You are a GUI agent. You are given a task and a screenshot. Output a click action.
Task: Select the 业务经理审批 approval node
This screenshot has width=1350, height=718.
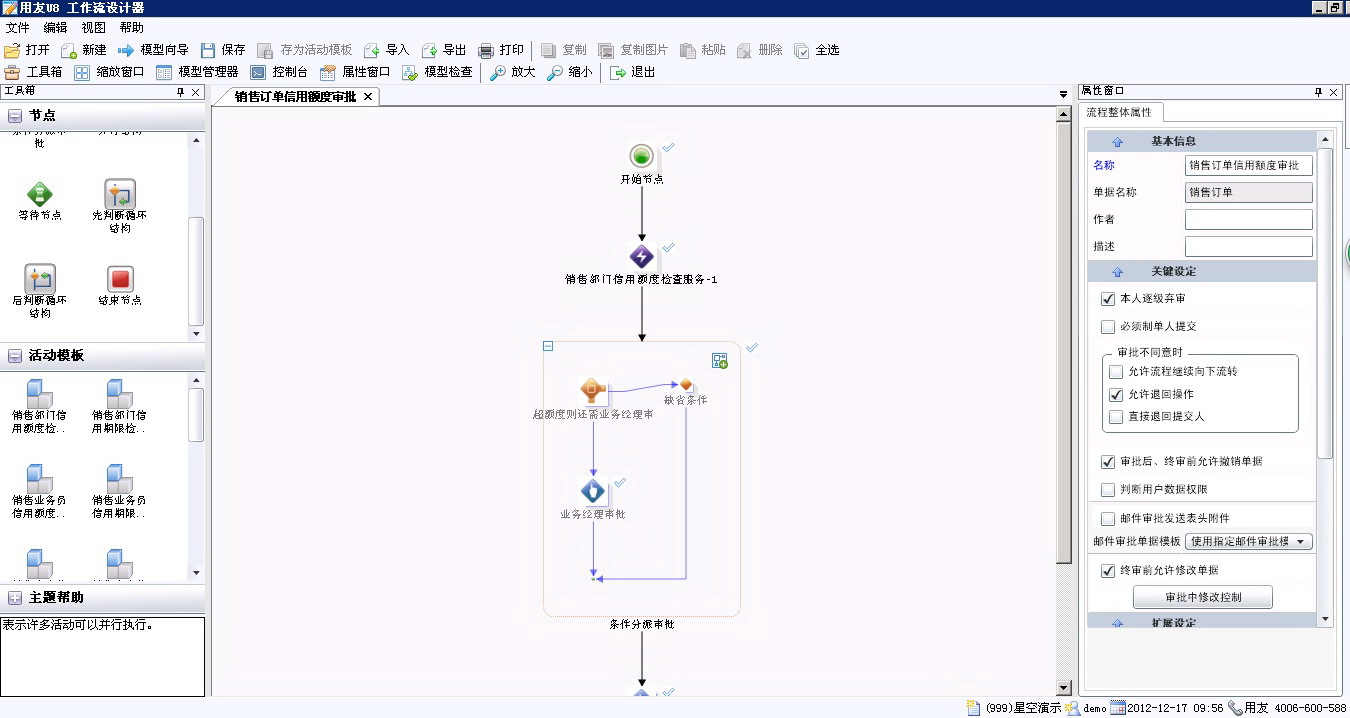[x=593, y=492]
